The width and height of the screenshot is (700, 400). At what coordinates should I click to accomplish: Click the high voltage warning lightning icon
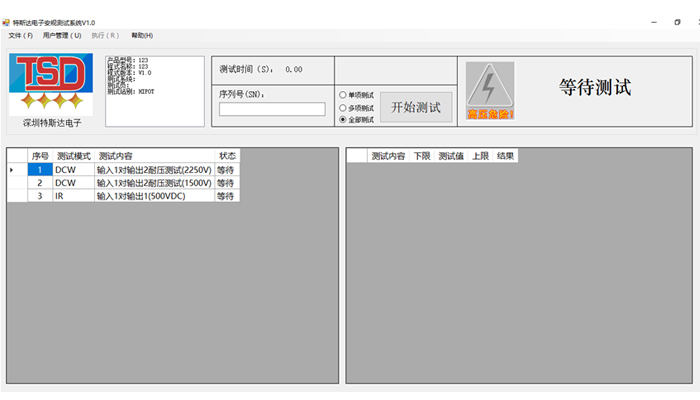click(490, 90)
